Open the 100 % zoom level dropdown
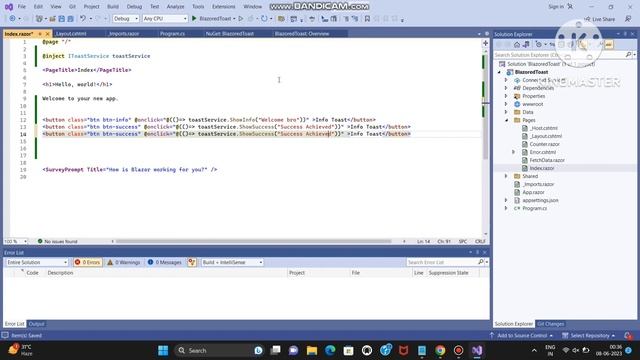 [16, 241]
